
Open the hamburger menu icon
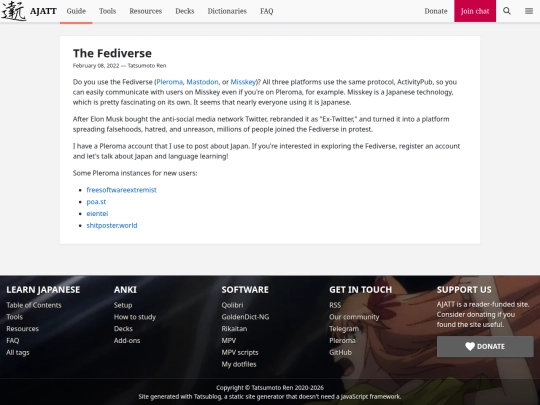[x=529, y=11]
